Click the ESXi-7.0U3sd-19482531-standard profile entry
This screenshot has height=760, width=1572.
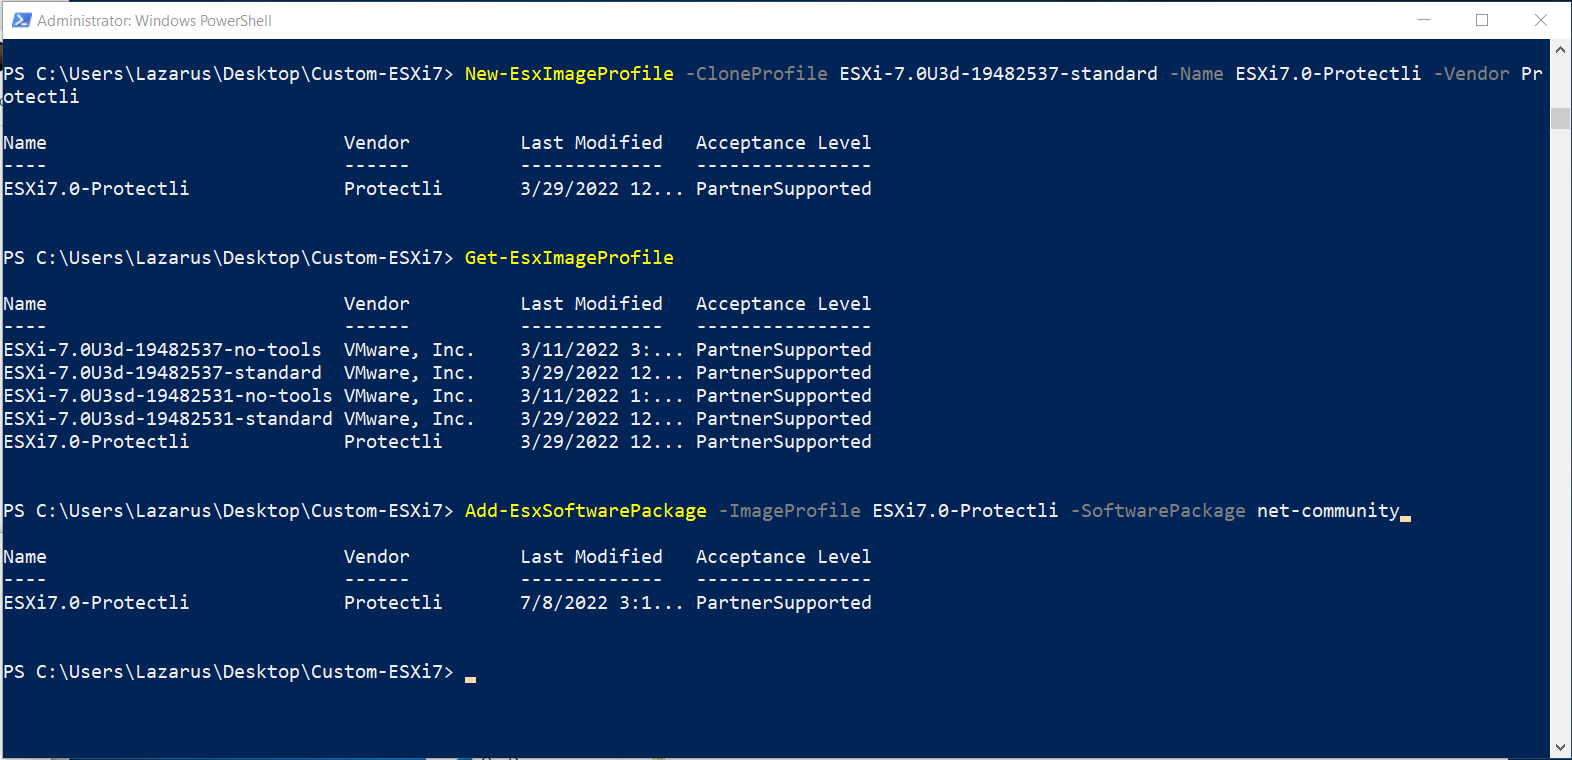click(x=168, y=418)
